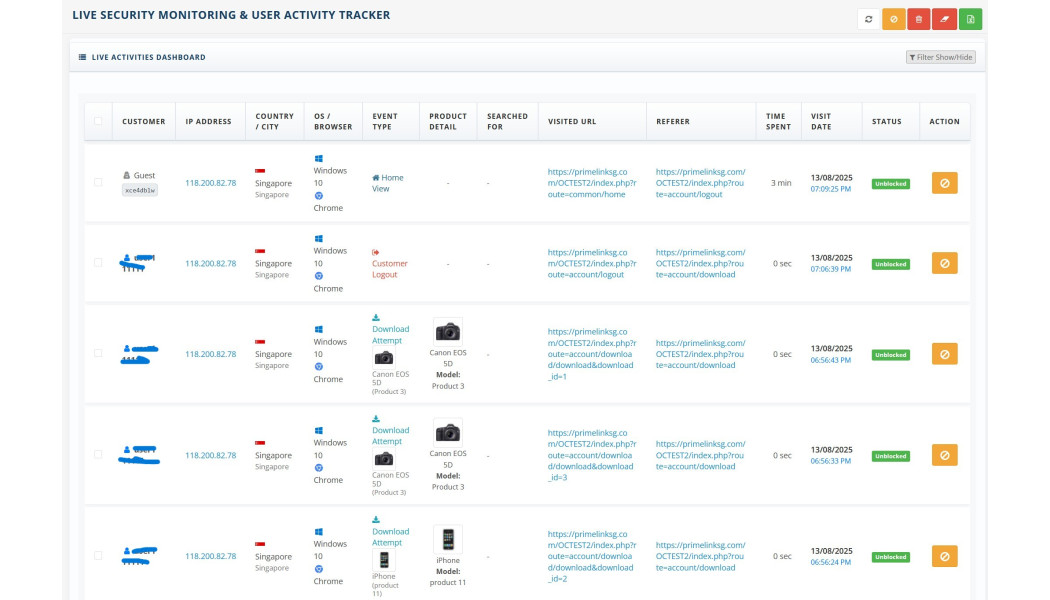
Task: Click Download Attempt in the 06:56:43 PM row
Action: tap(390, 335)
